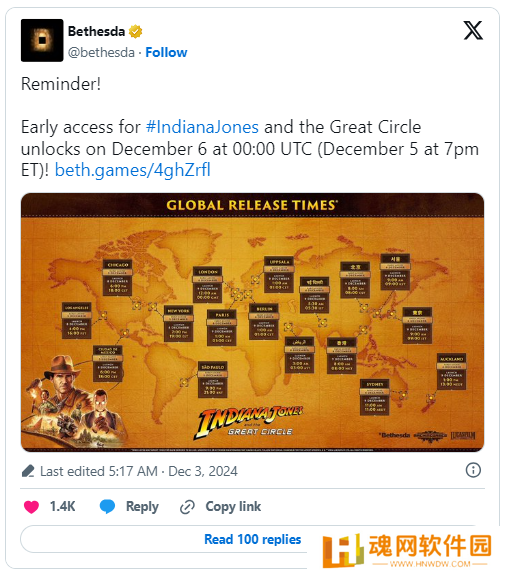Open the tweet info circle icon
This screenshot has width=507, height=576.
tap(473, 470)
